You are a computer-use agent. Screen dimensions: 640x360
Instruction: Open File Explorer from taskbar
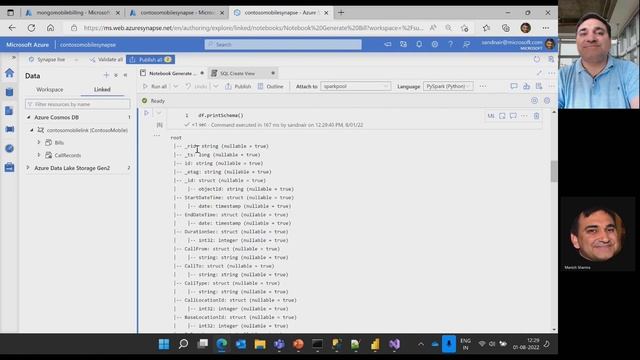[260, 344]
